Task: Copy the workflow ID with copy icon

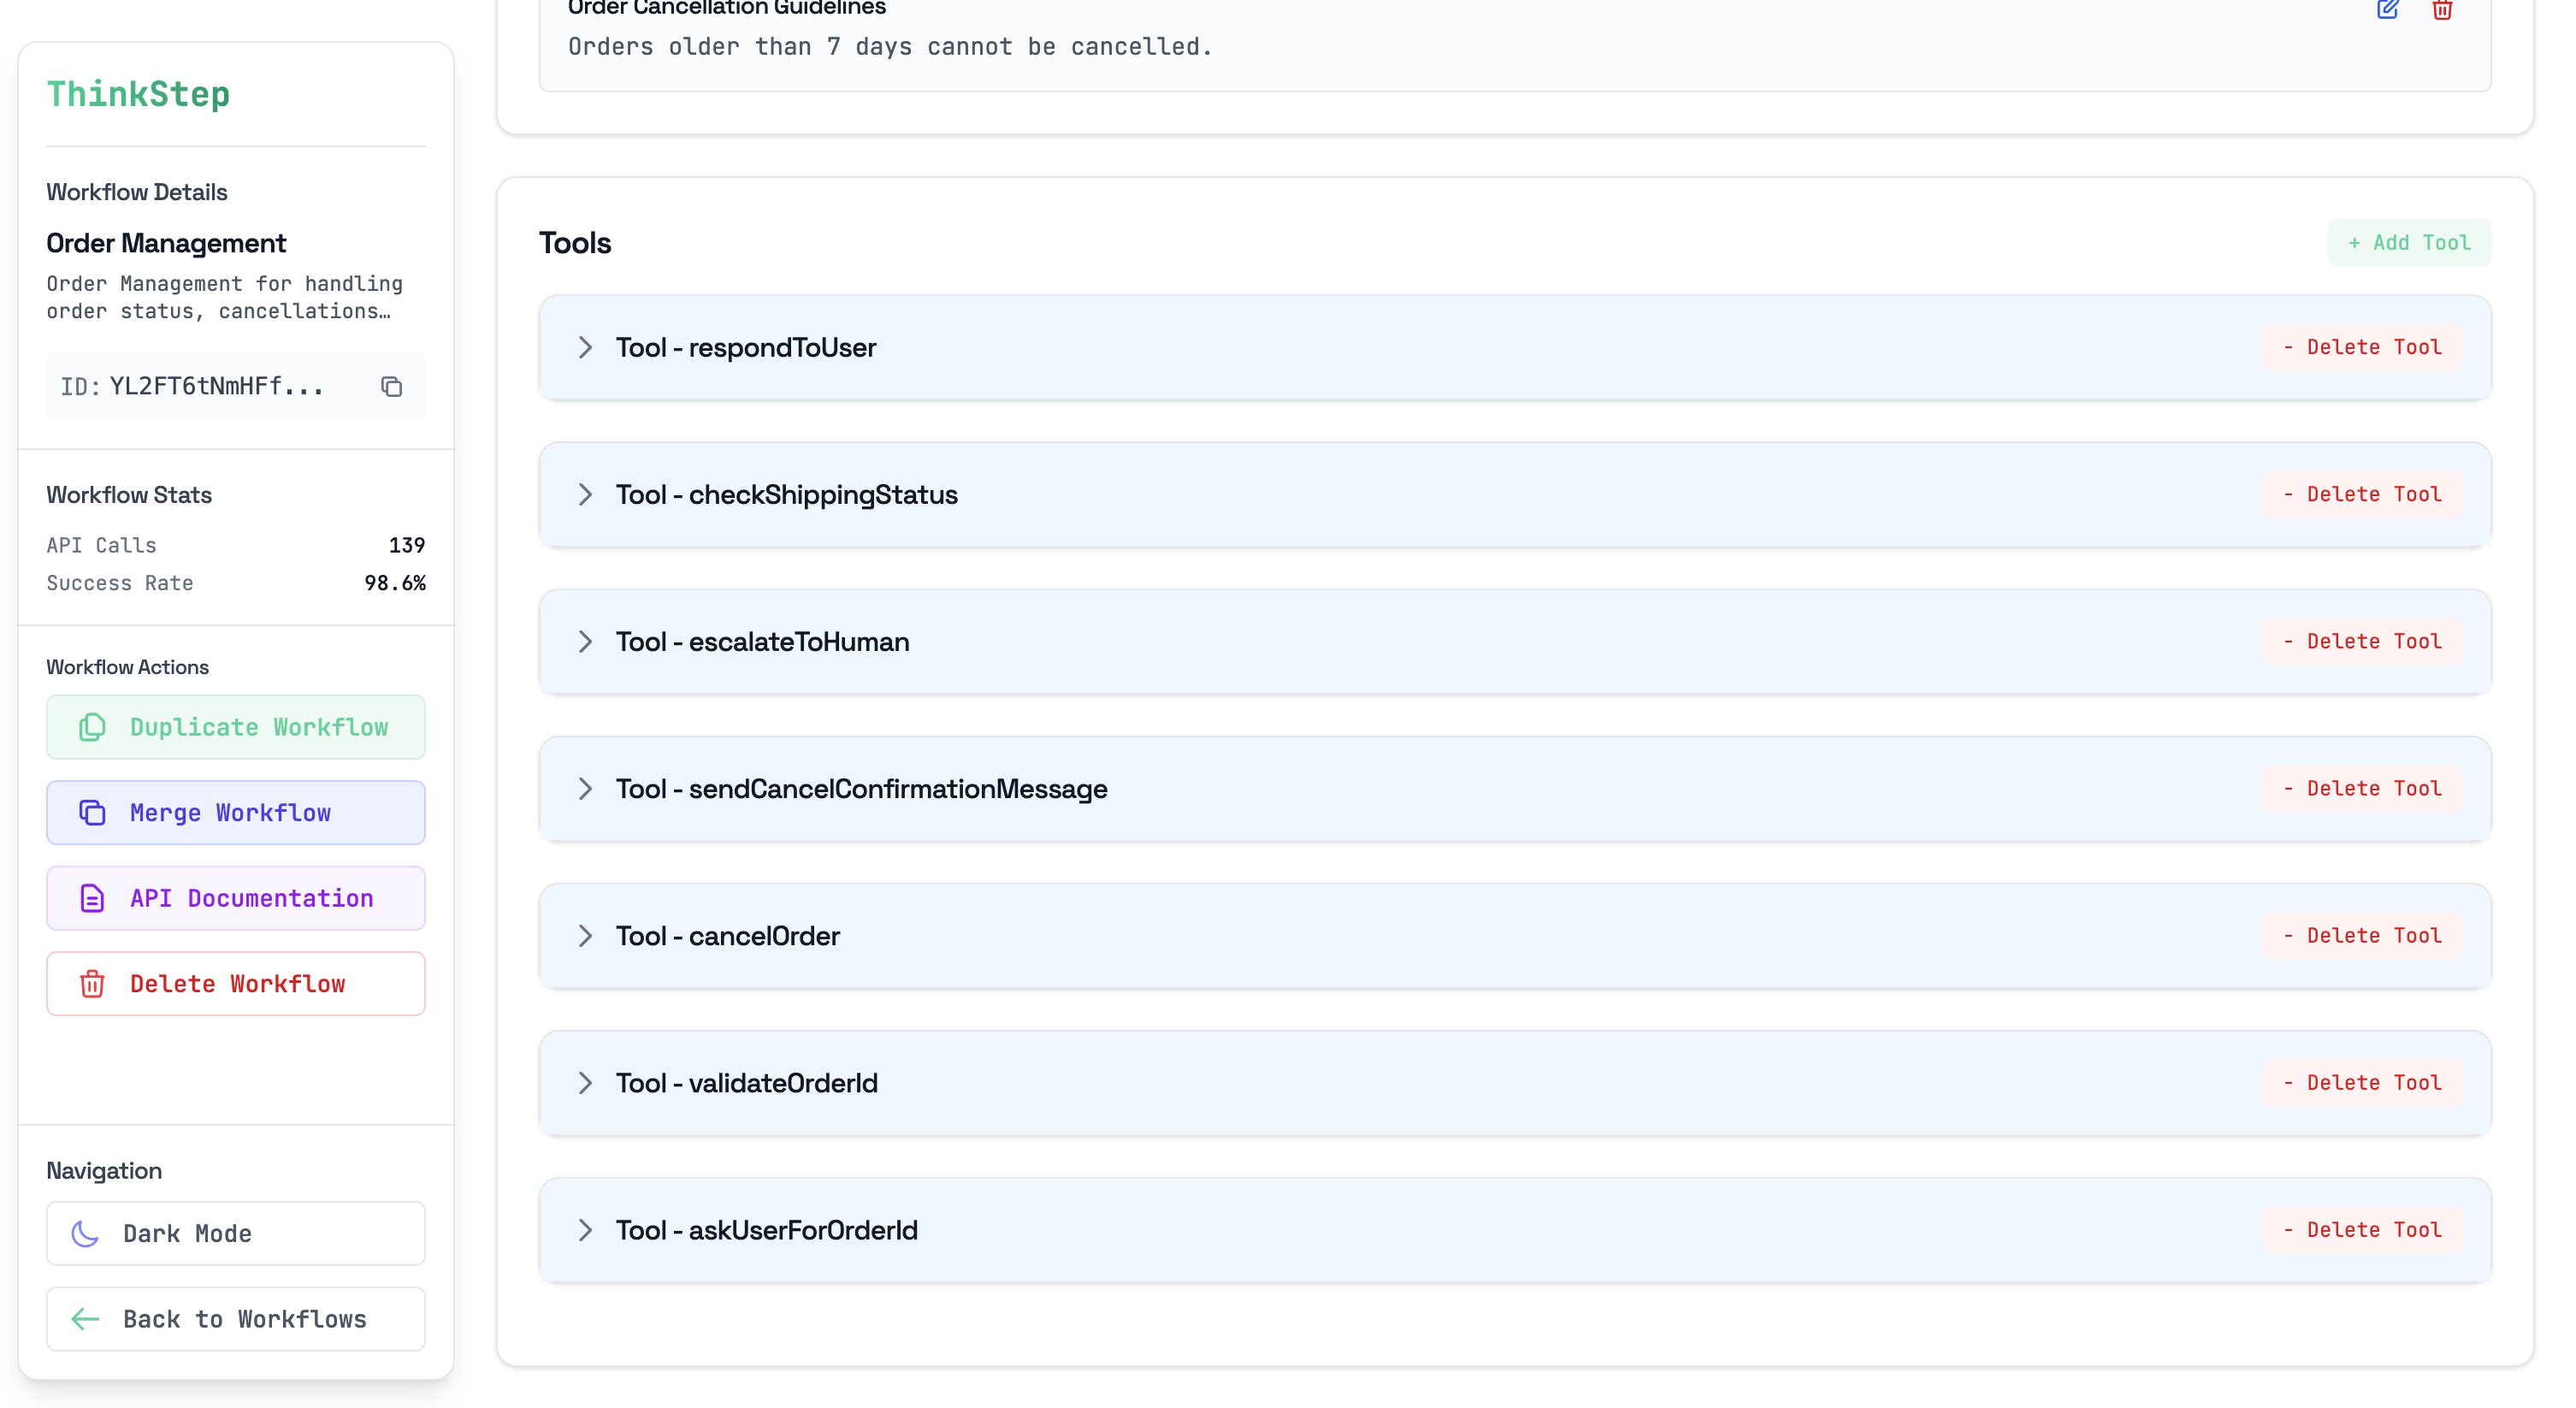Action: coord(391,387)
